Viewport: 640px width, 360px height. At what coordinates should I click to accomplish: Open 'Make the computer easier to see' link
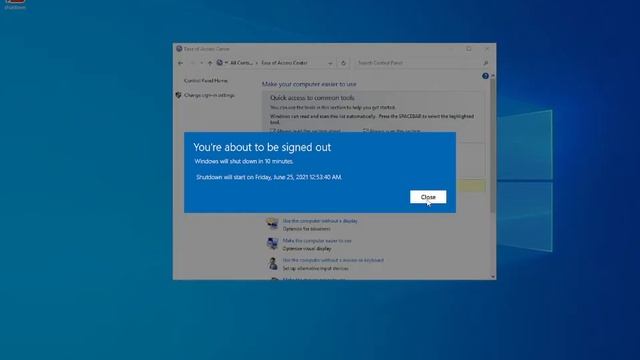317,241
